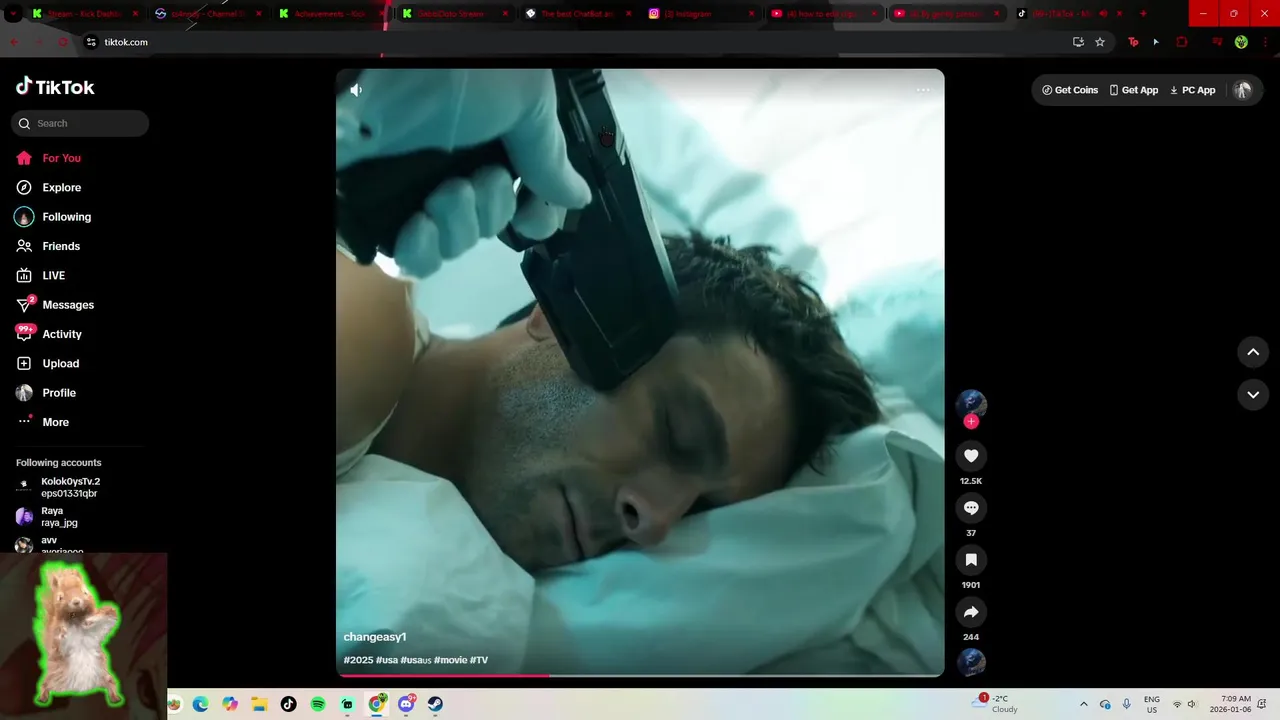Mute the video with speaker icon
This screenshot has width=1280, height=720.
coord(356,90)
